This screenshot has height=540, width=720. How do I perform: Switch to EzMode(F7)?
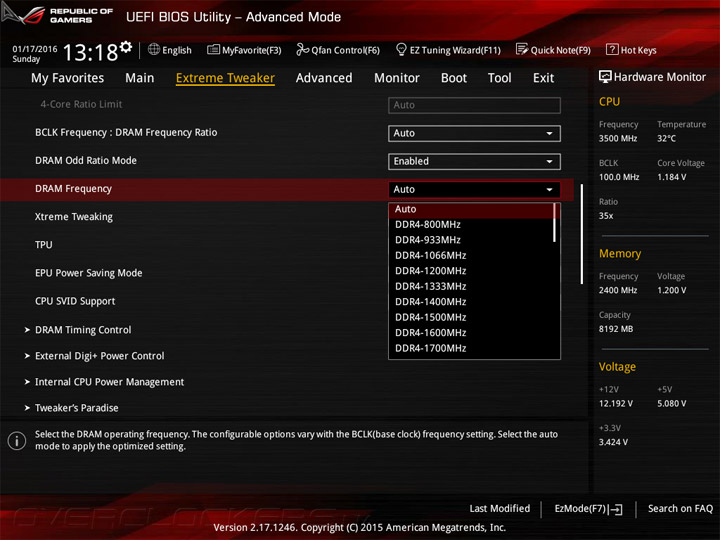coord(588,509)
